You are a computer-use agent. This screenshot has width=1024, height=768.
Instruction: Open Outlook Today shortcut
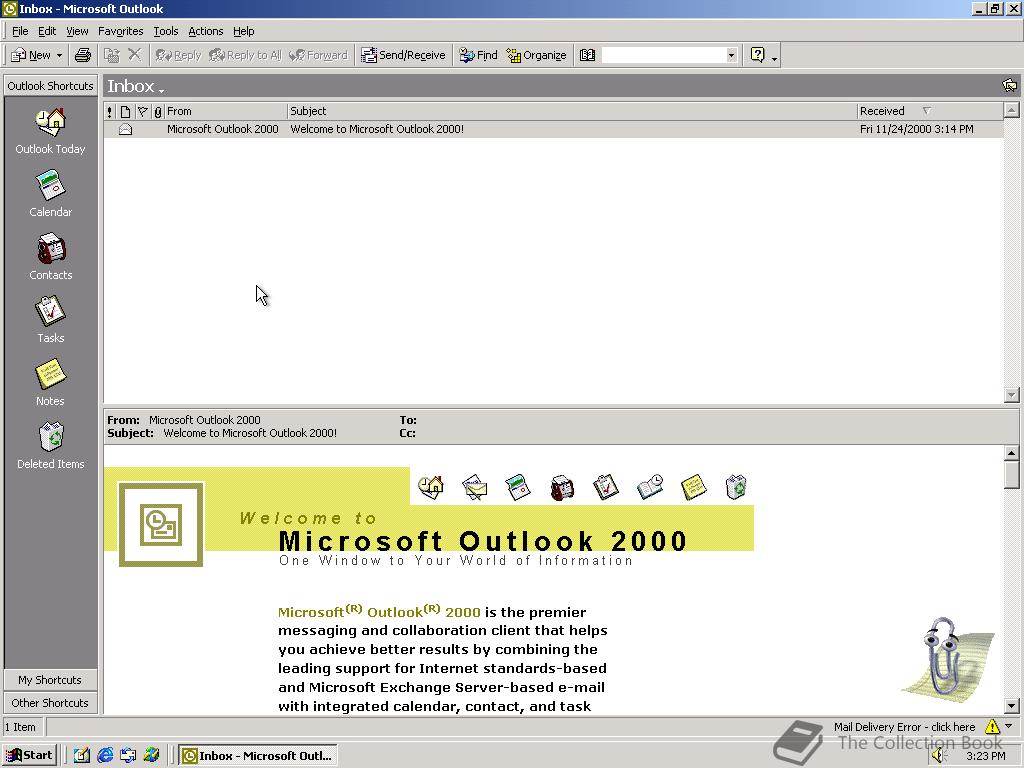click(x=50, y=131)
